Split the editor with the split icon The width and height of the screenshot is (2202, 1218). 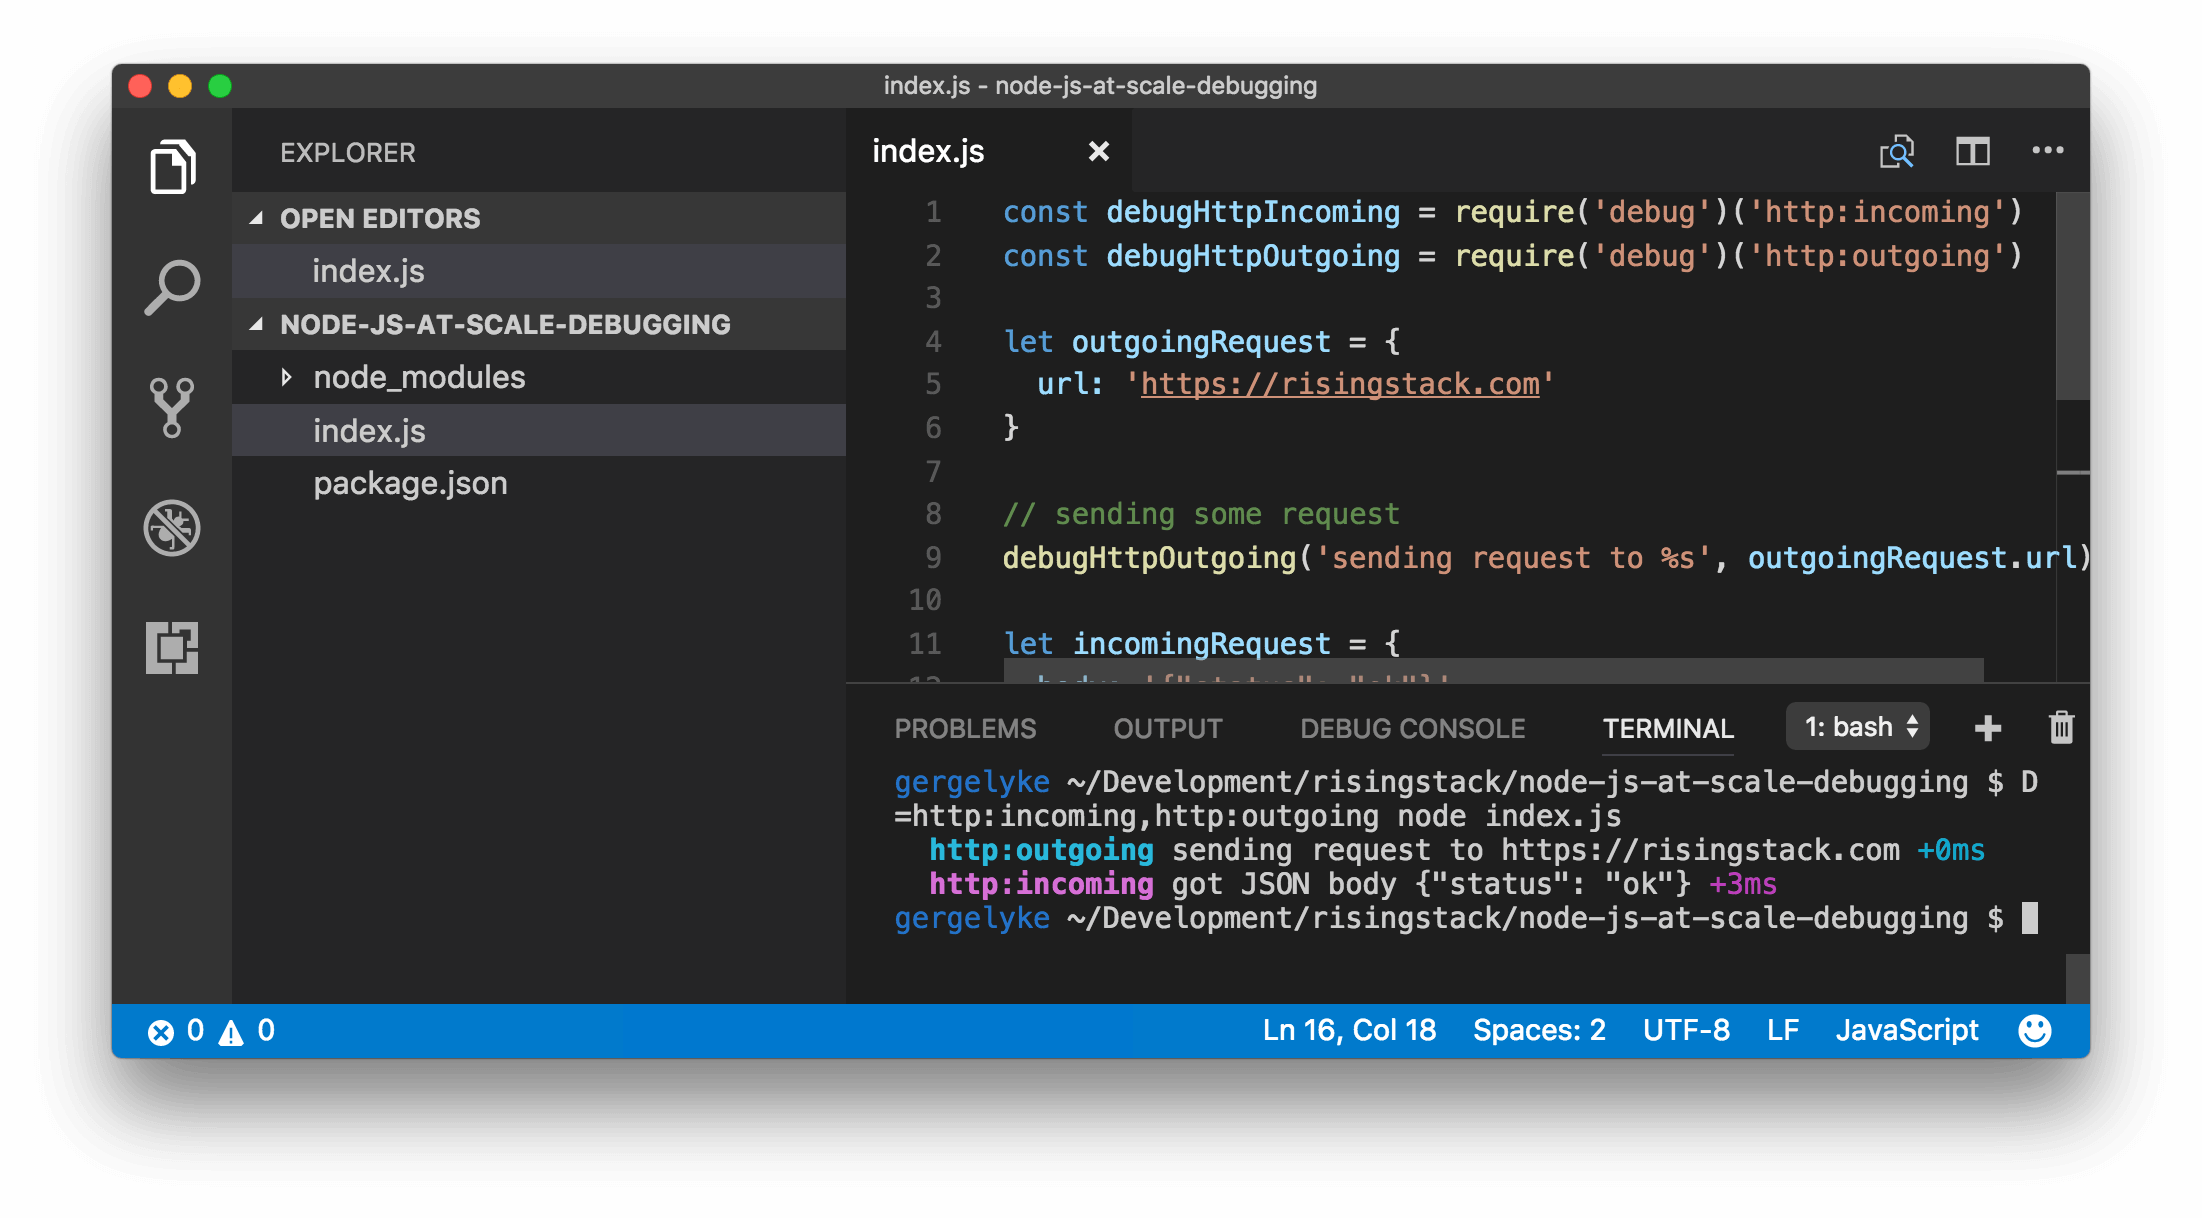pos(1972,151)
